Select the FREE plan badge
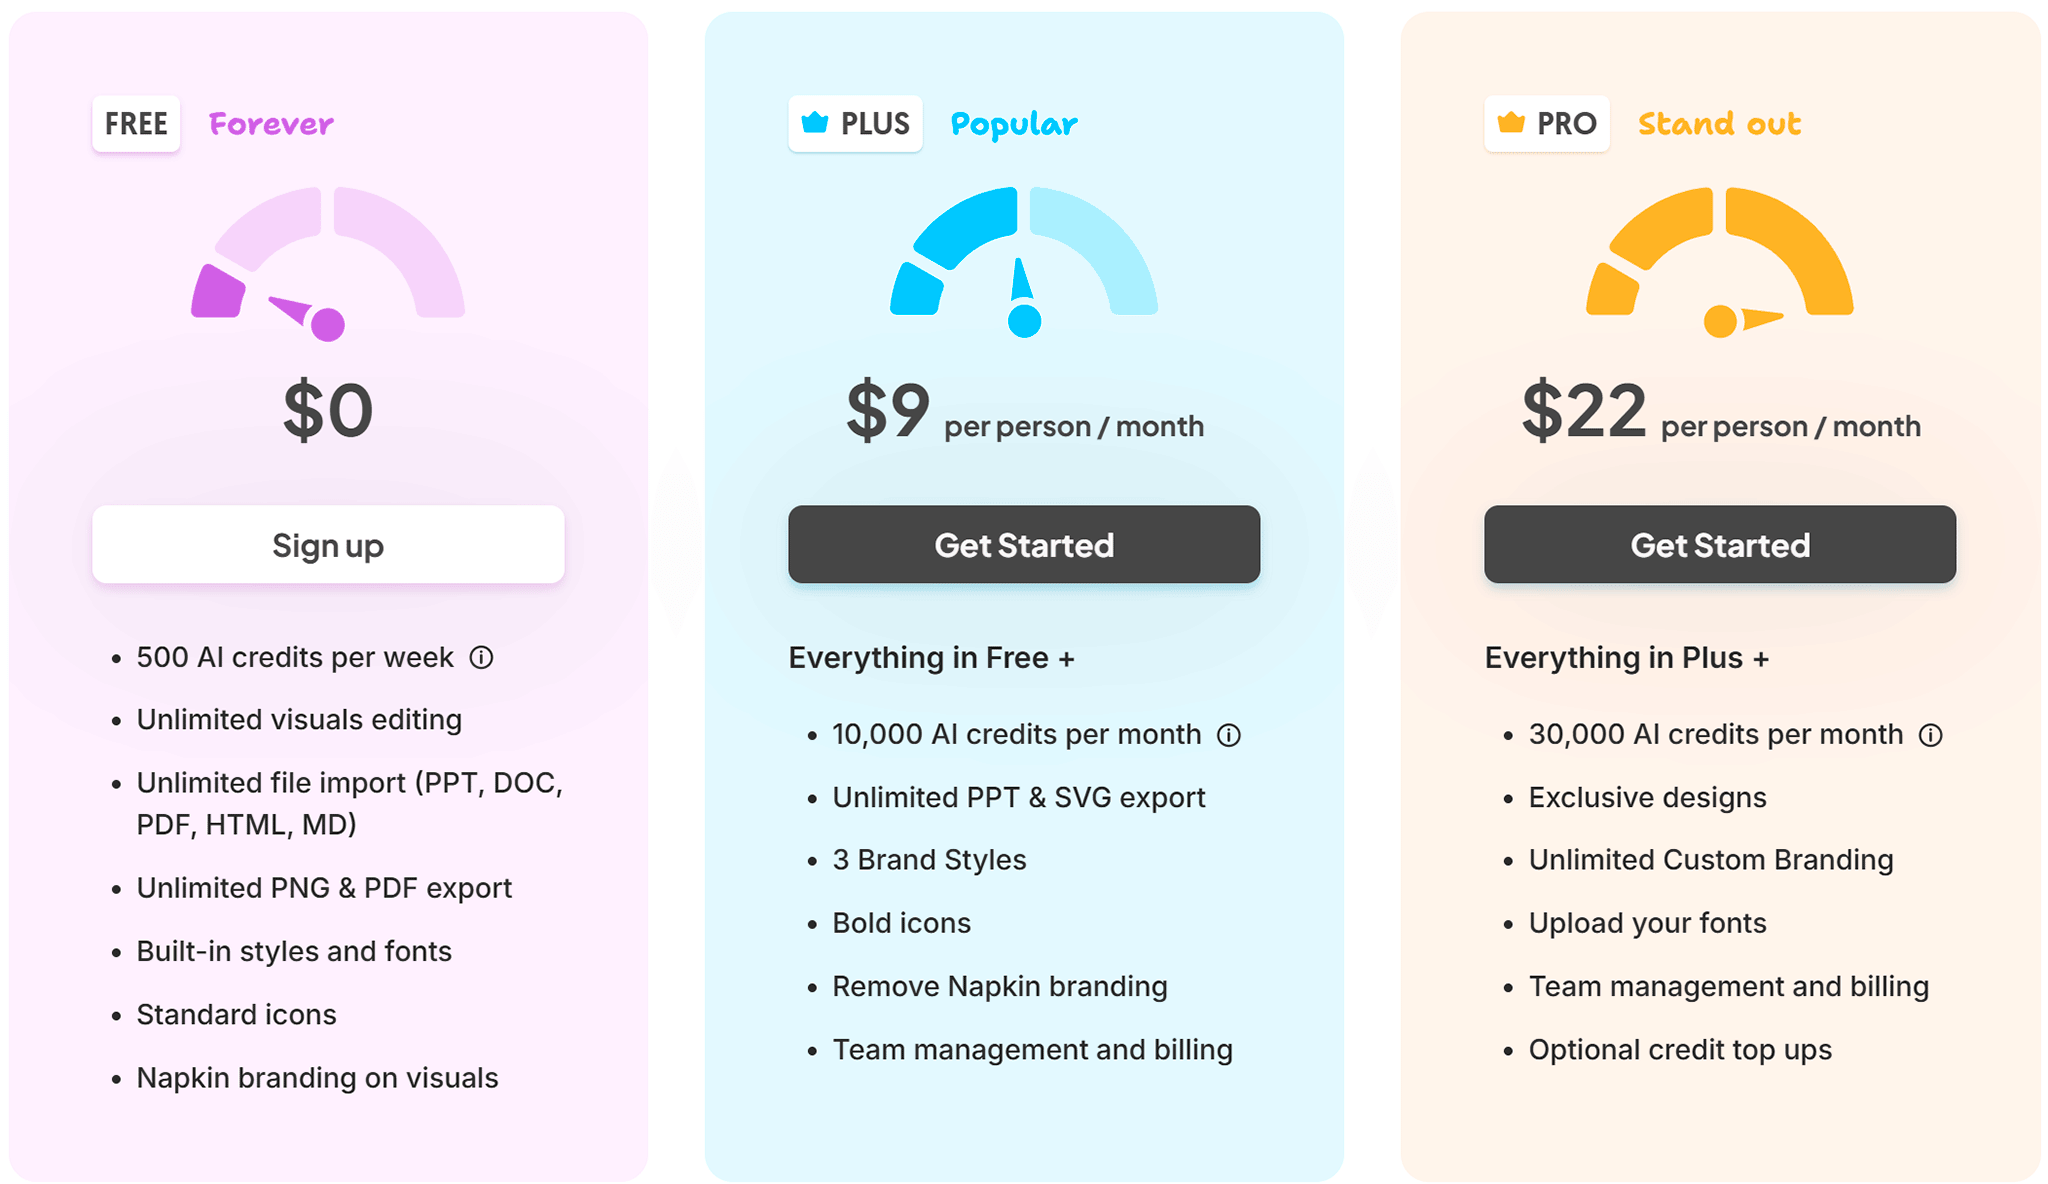This screenshot has width=2048, height=1184. click(x=136, y=123)
